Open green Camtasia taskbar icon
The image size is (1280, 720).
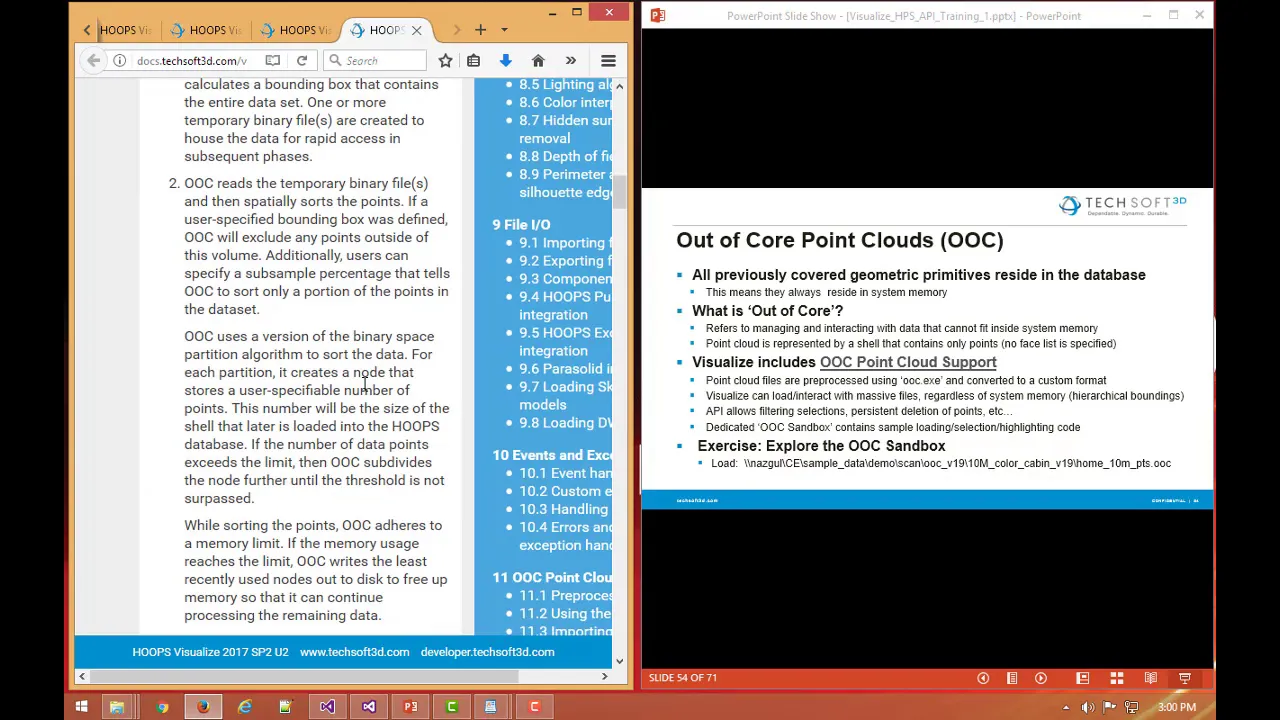click(x=451, y=707)
